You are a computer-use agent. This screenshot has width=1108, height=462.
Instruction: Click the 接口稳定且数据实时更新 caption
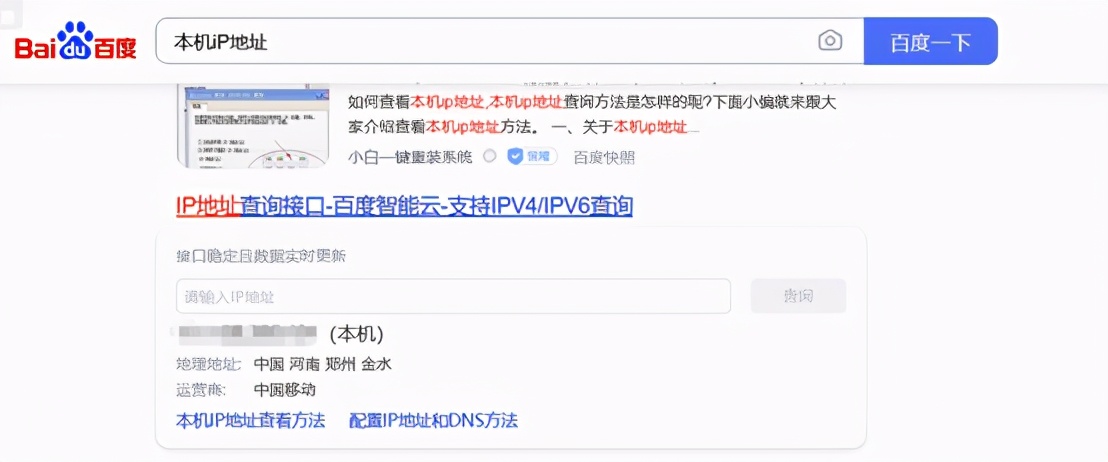(x=261, y=256)
